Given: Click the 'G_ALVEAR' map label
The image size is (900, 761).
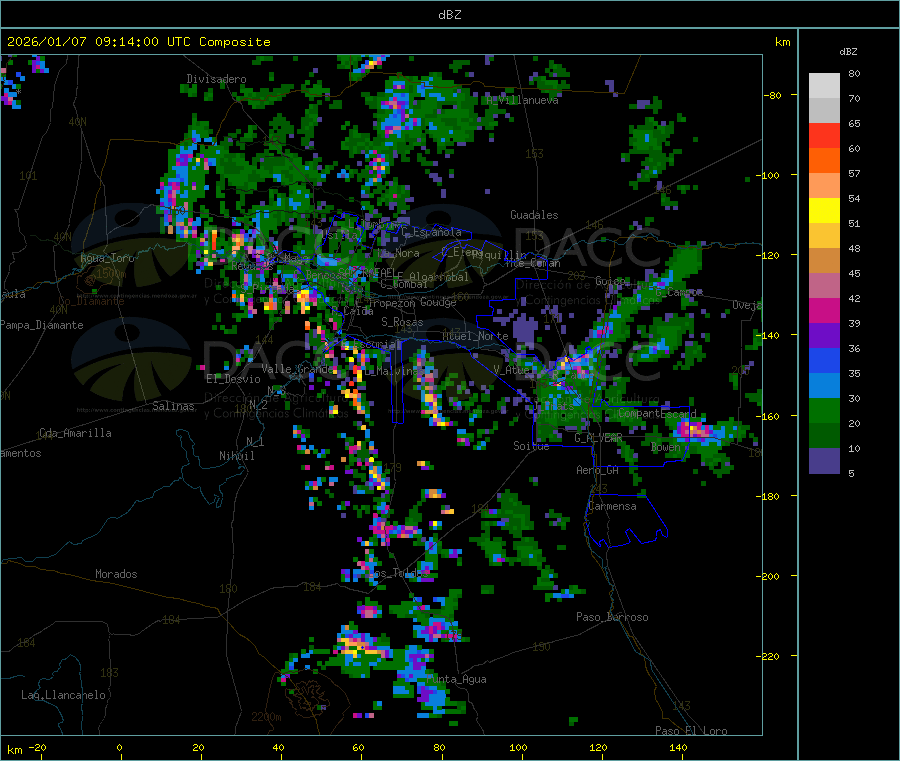Looking at the screenshot, I should click(598, 438).
